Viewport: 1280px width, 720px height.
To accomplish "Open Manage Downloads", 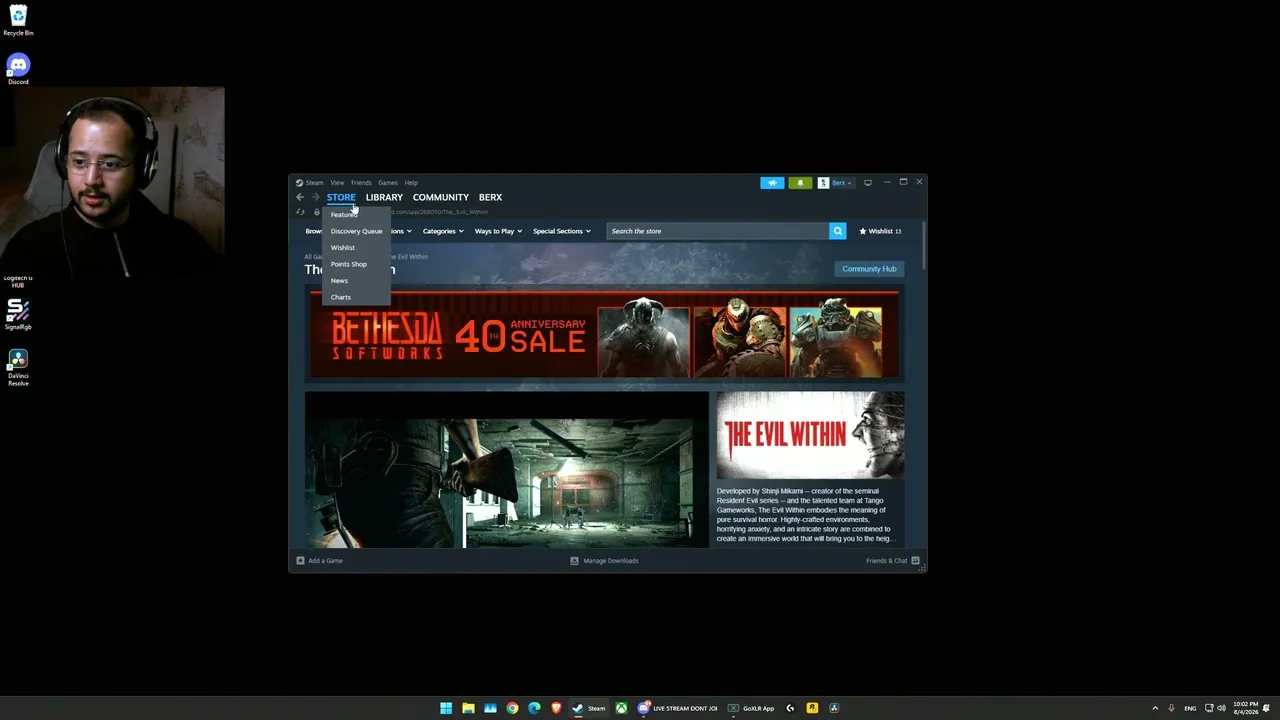I will pyautogui.click(x=604, y=561).
